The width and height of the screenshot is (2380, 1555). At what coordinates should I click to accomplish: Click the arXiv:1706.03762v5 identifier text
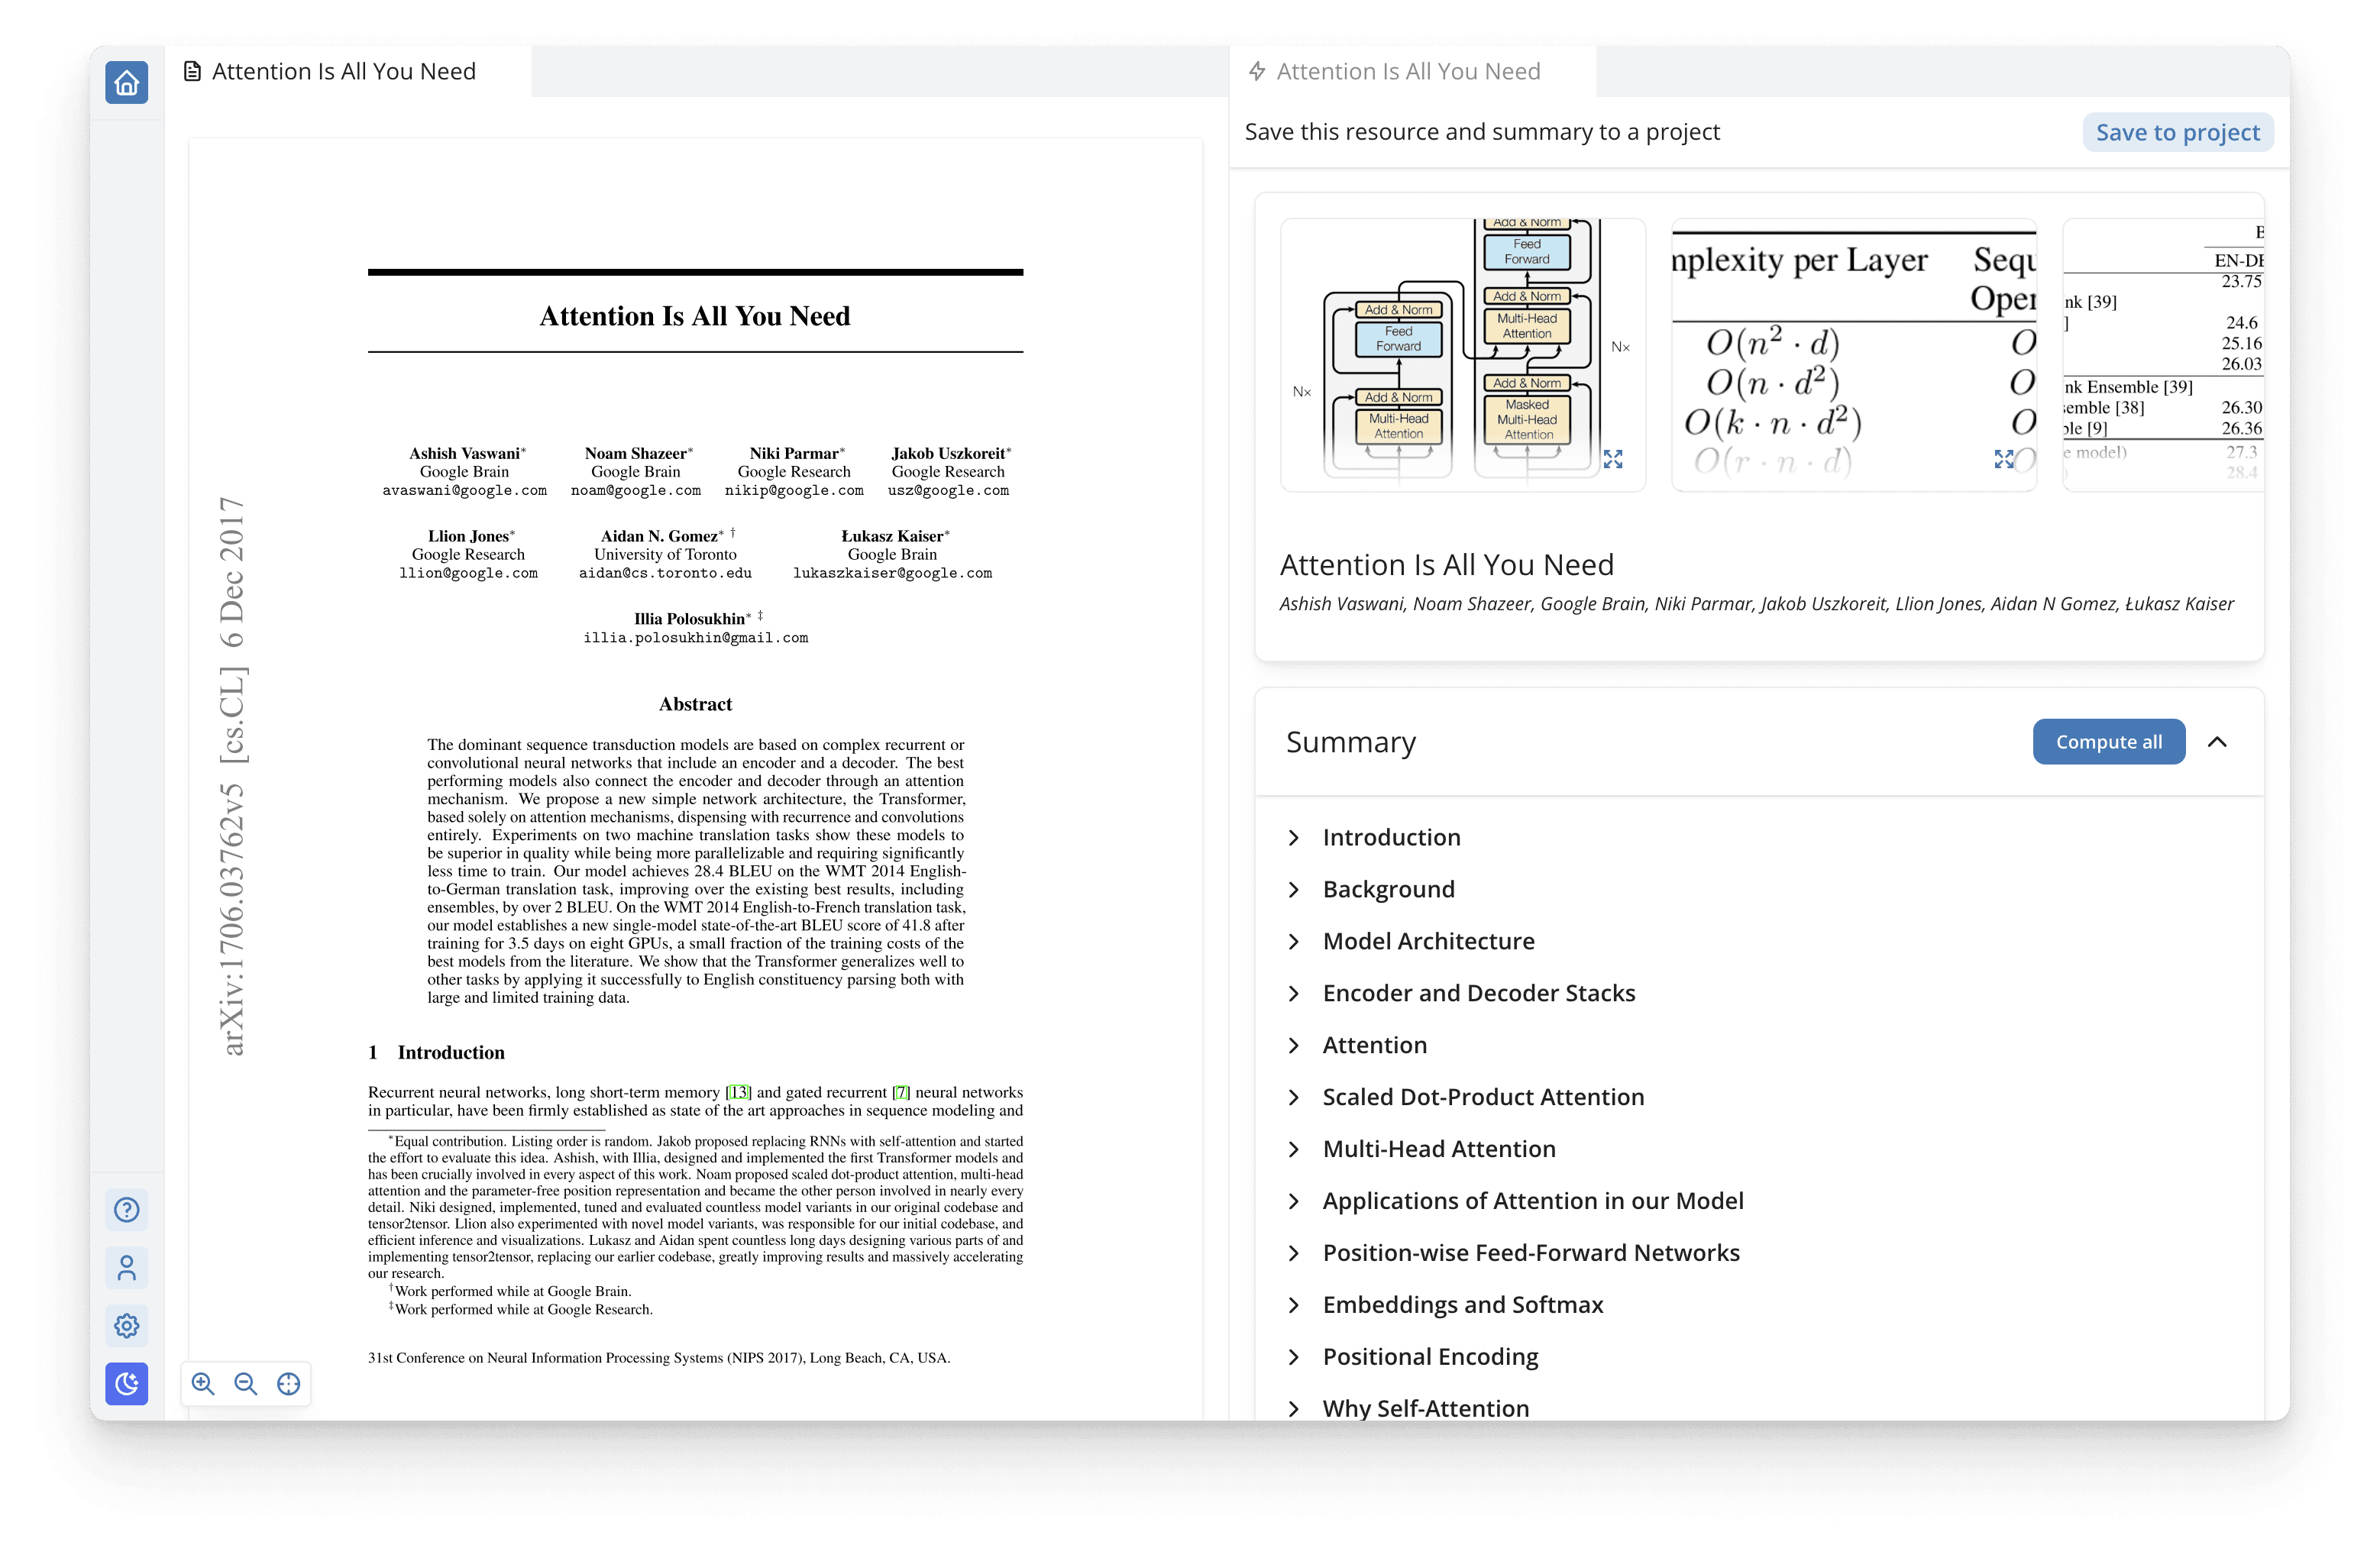[232, 920]
